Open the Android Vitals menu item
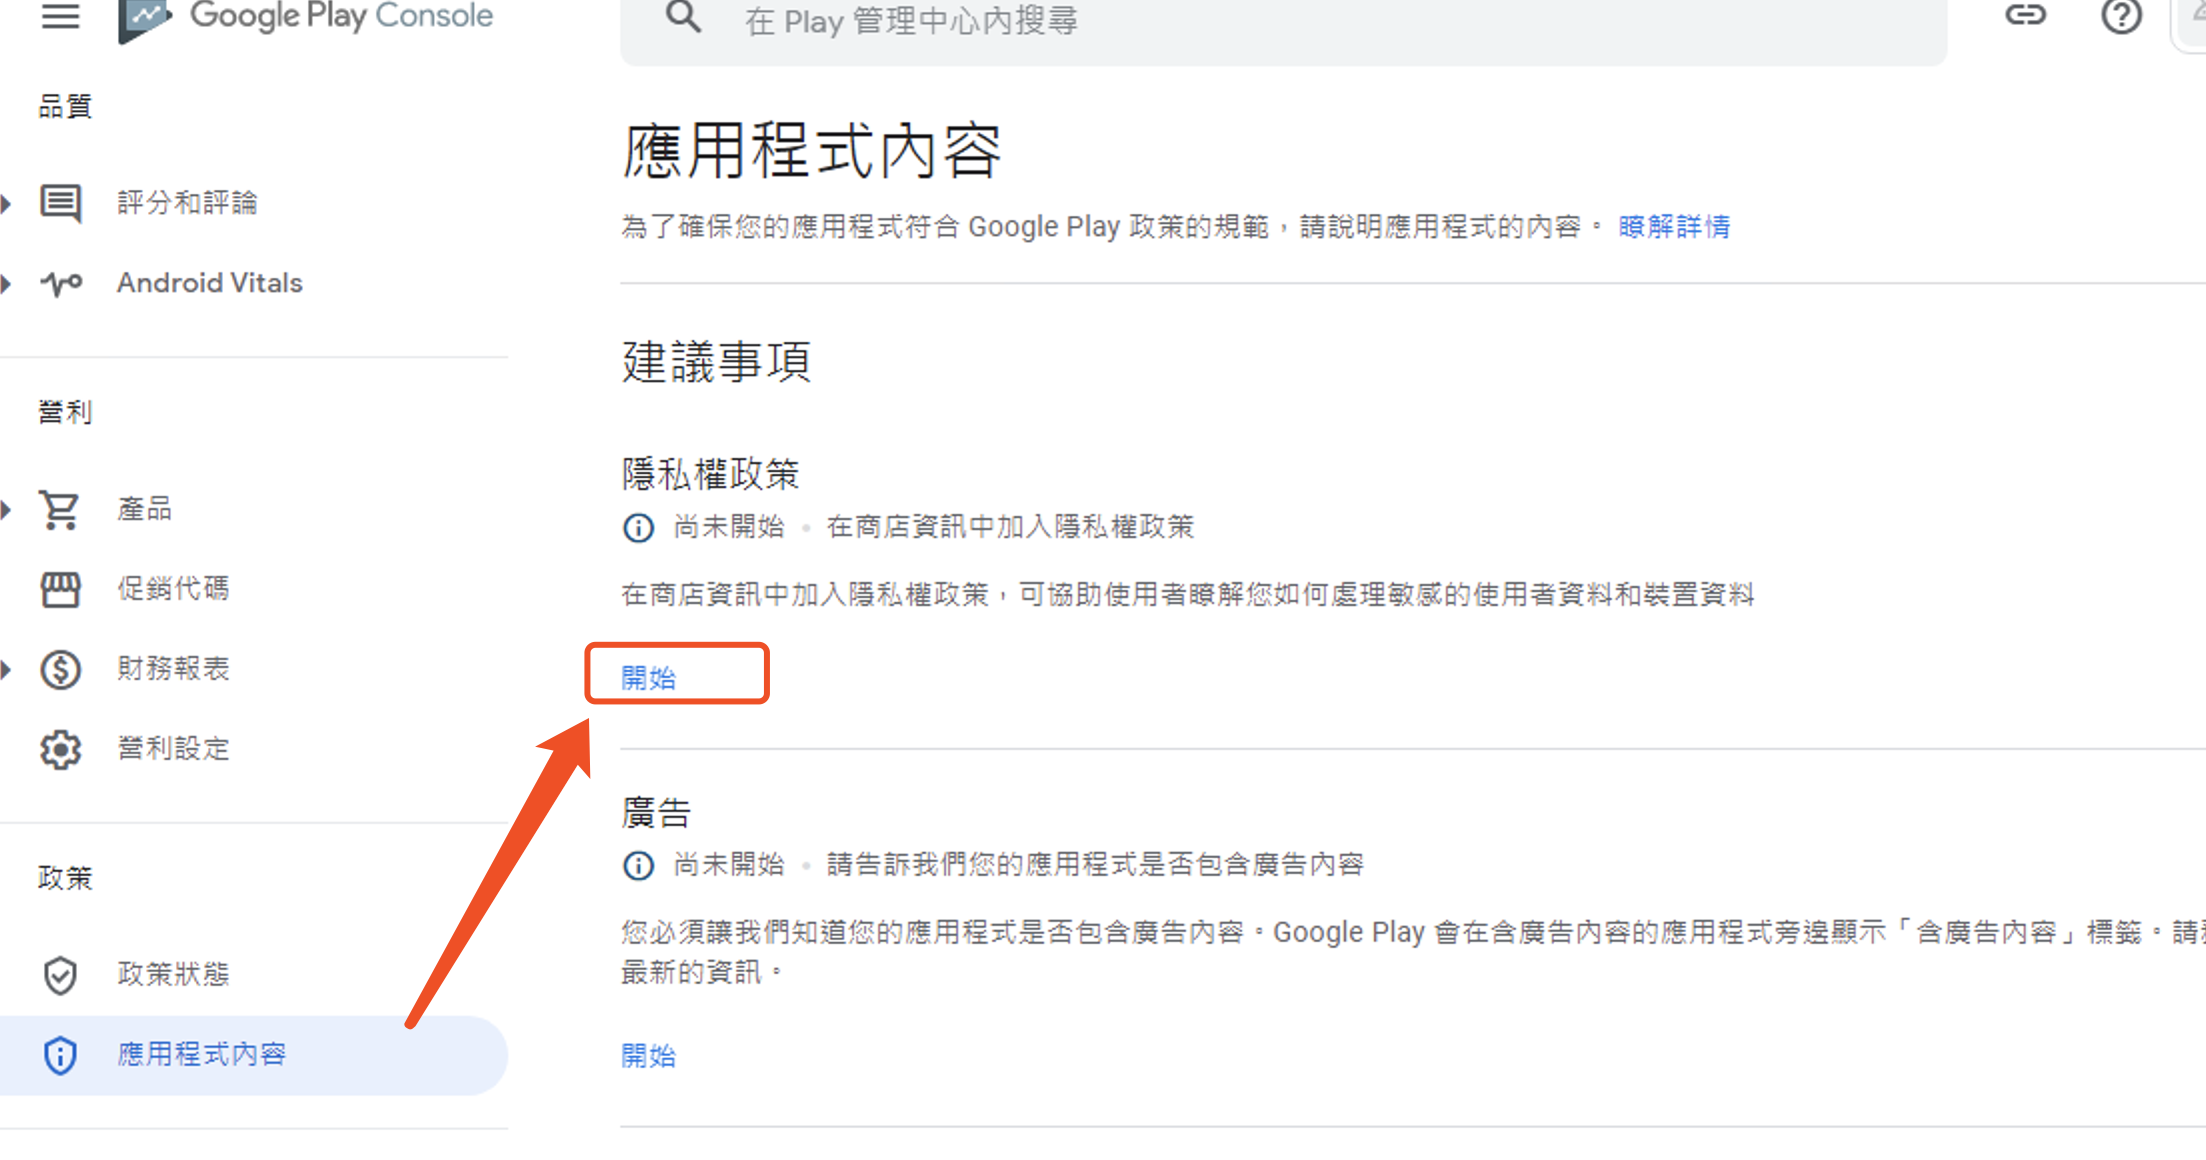Viewport: 2206px width, 1160px height. (x=209, y=283)
